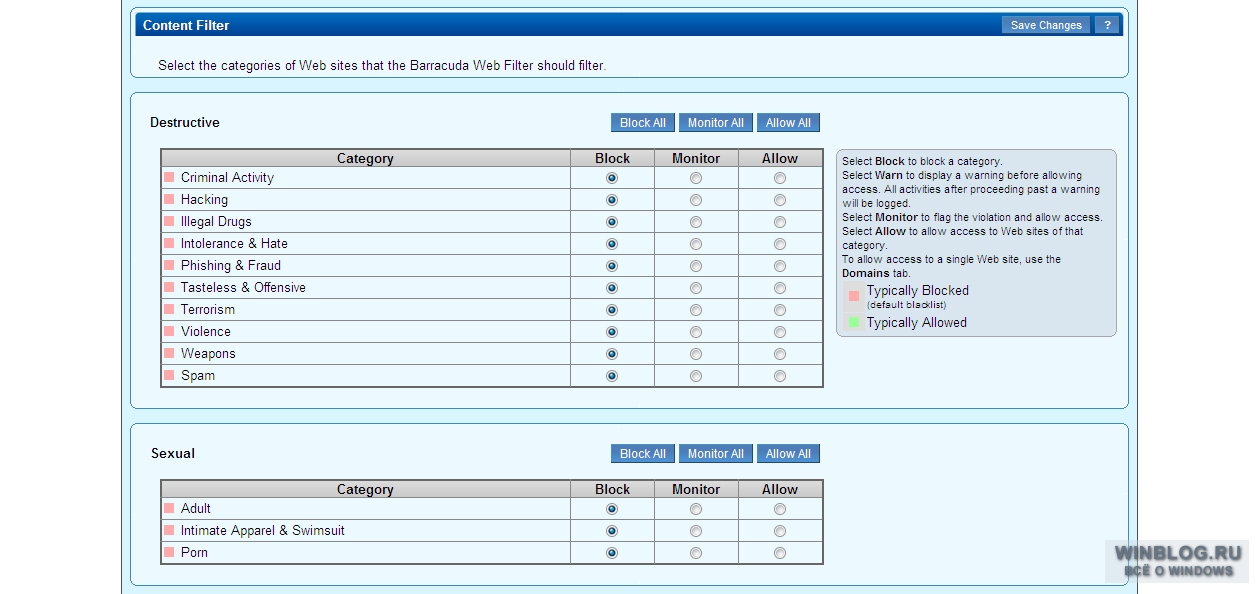1259x594 pixels.
Task: Click Allow All for Destructive categories
Action: [788, 123]
